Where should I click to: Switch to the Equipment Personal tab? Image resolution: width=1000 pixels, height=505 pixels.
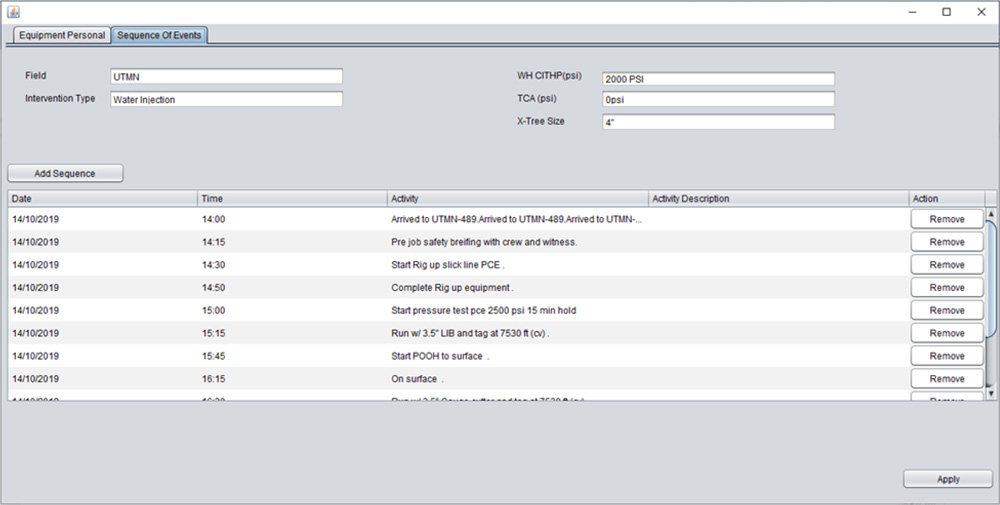61,35
